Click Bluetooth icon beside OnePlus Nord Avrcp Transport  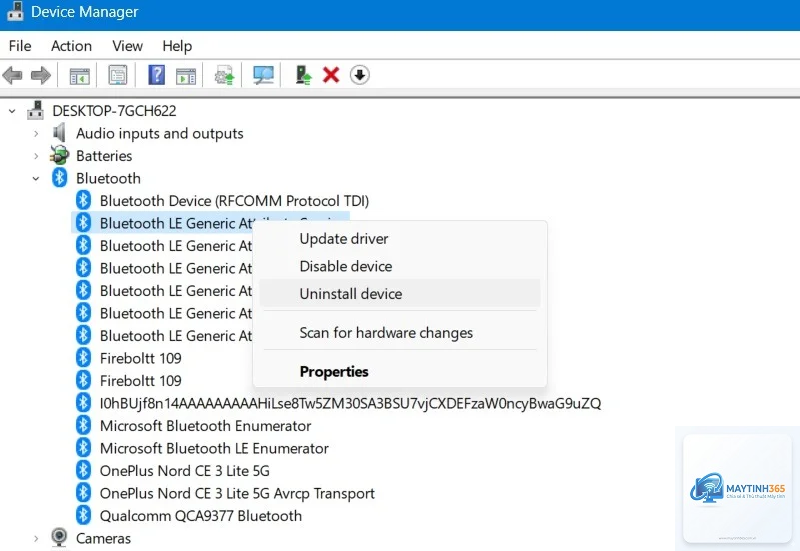coord(83,493)
